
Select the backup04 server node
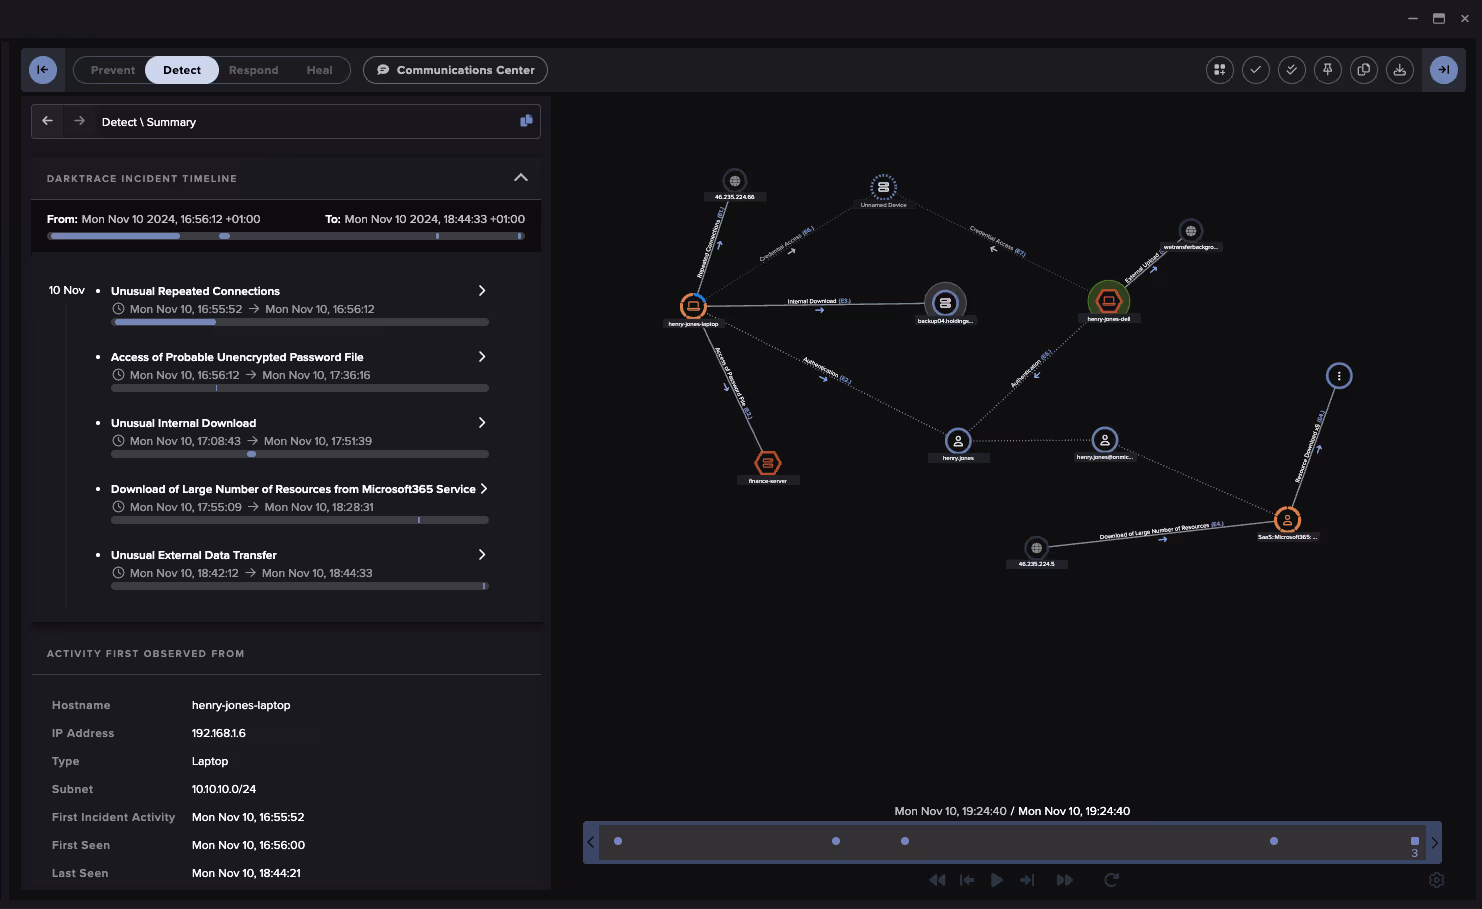[945, 302]
